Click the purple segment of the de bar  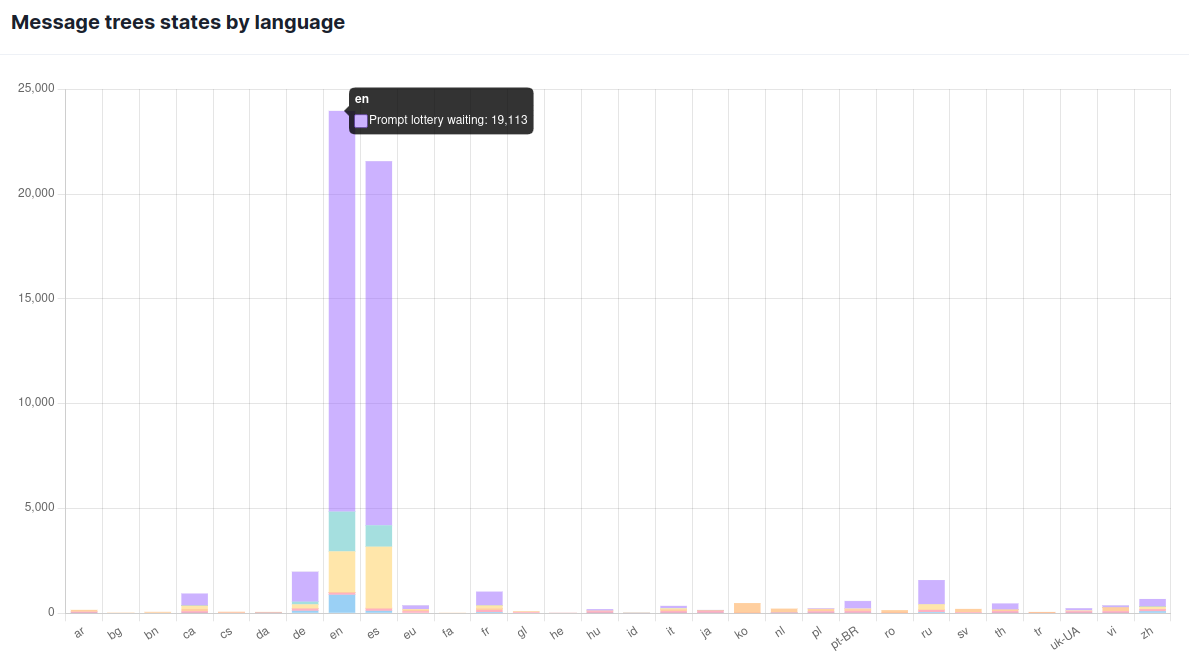click(x=306, y=586)
